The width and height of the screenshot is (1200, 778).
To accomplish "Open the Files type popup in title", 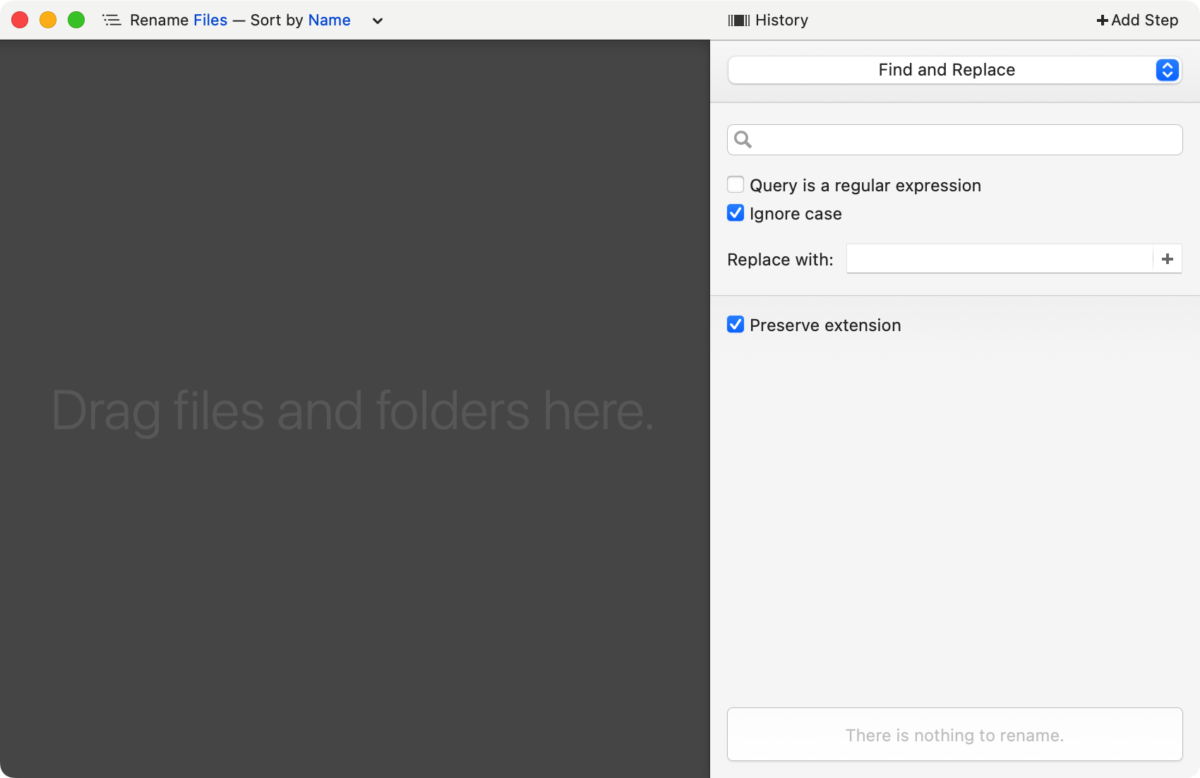I will [210, 20].
